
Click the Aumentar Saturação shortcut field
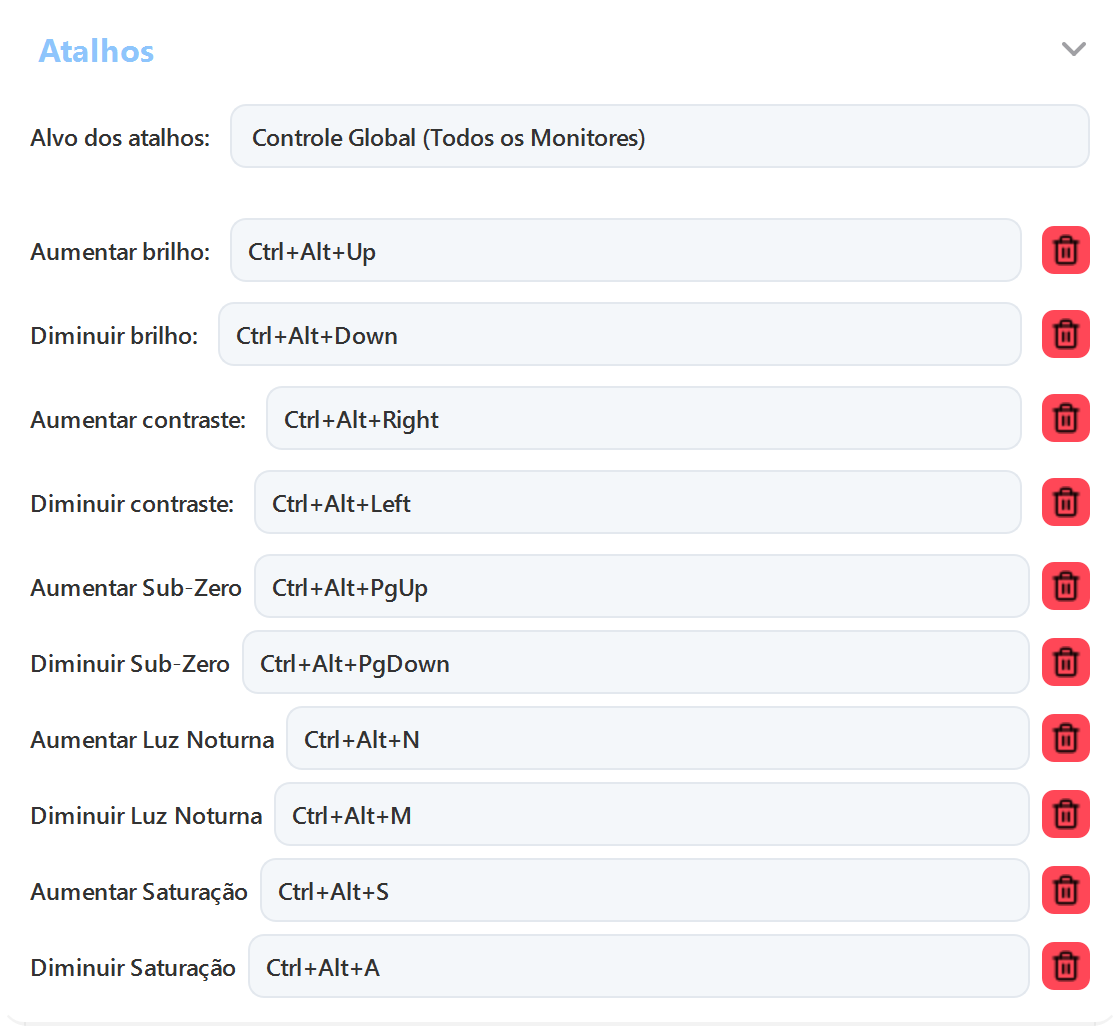click(x=644, y=890)
